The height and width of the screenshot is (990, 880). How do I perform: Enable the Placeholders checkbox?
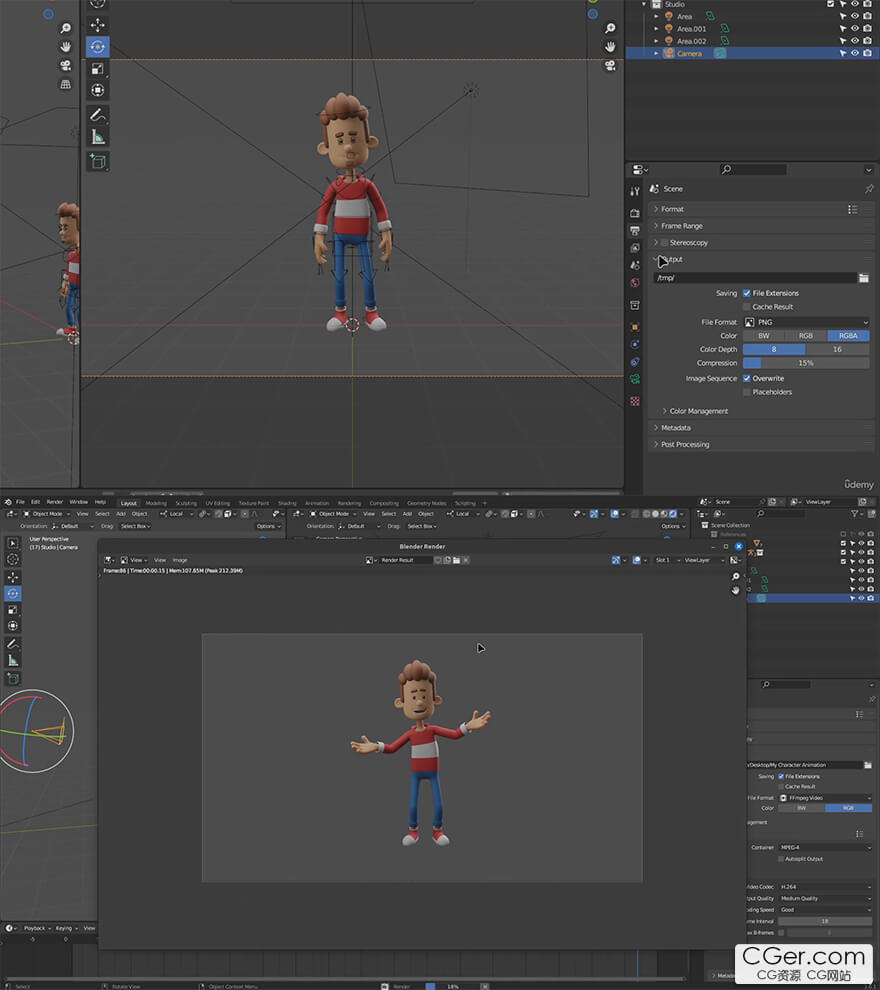(747, 392)
